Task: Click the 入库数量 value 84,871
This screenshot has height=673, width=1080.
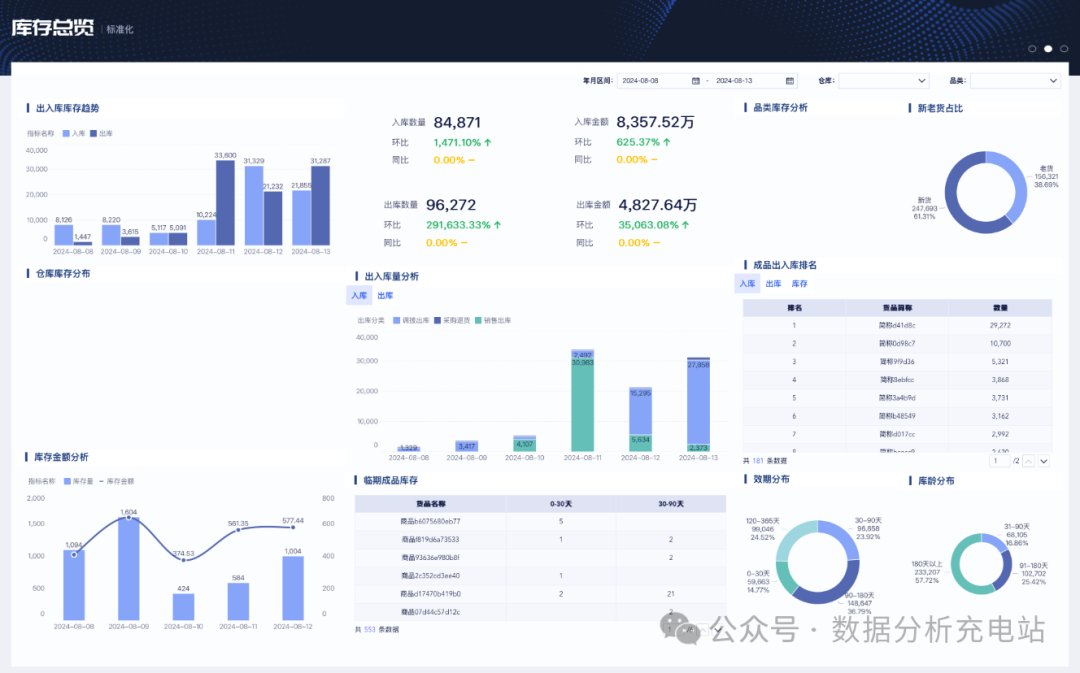Action: (x=457, y=123)
